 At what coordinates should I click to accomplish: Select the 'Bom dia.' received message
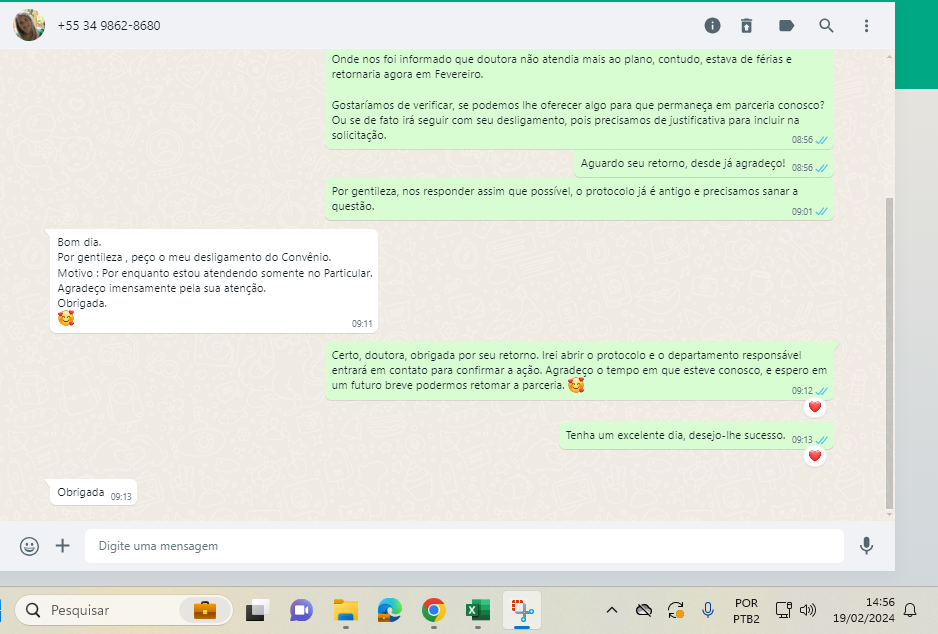tap(214, 281)
